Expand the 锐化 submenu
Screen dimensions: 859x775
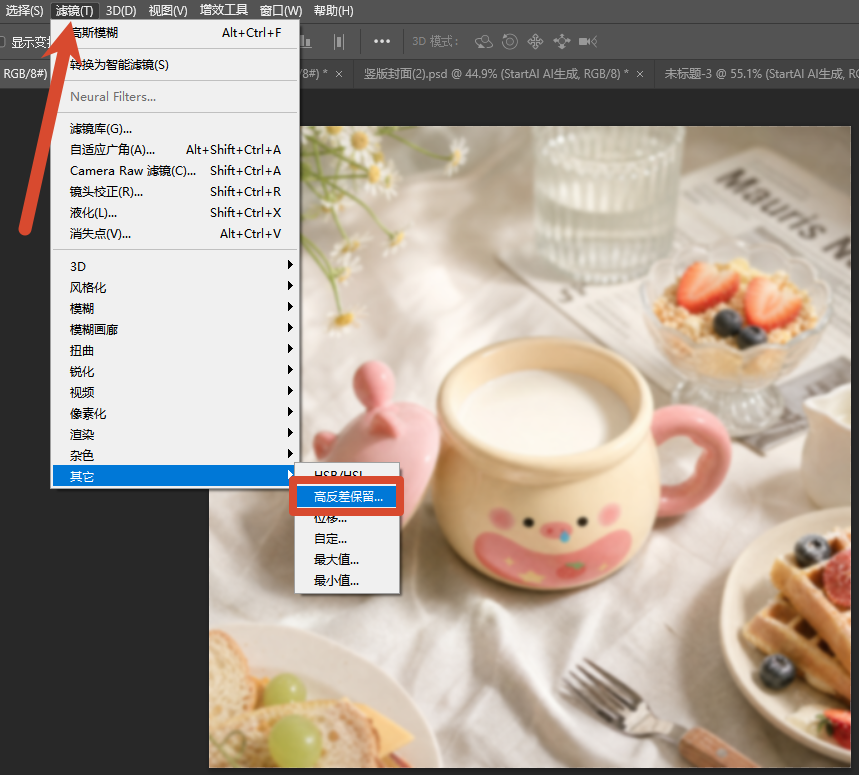176,371
